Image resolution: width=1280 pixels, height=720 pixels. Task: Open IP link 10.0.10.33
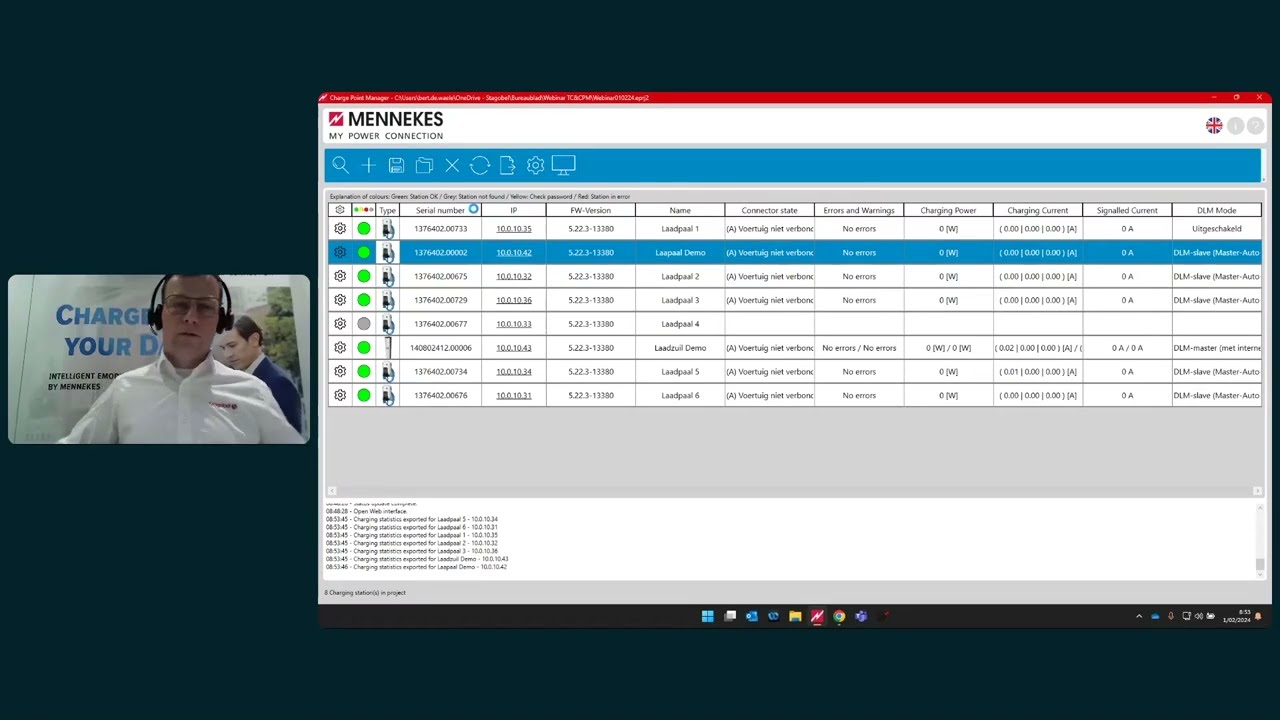[514, 324]
